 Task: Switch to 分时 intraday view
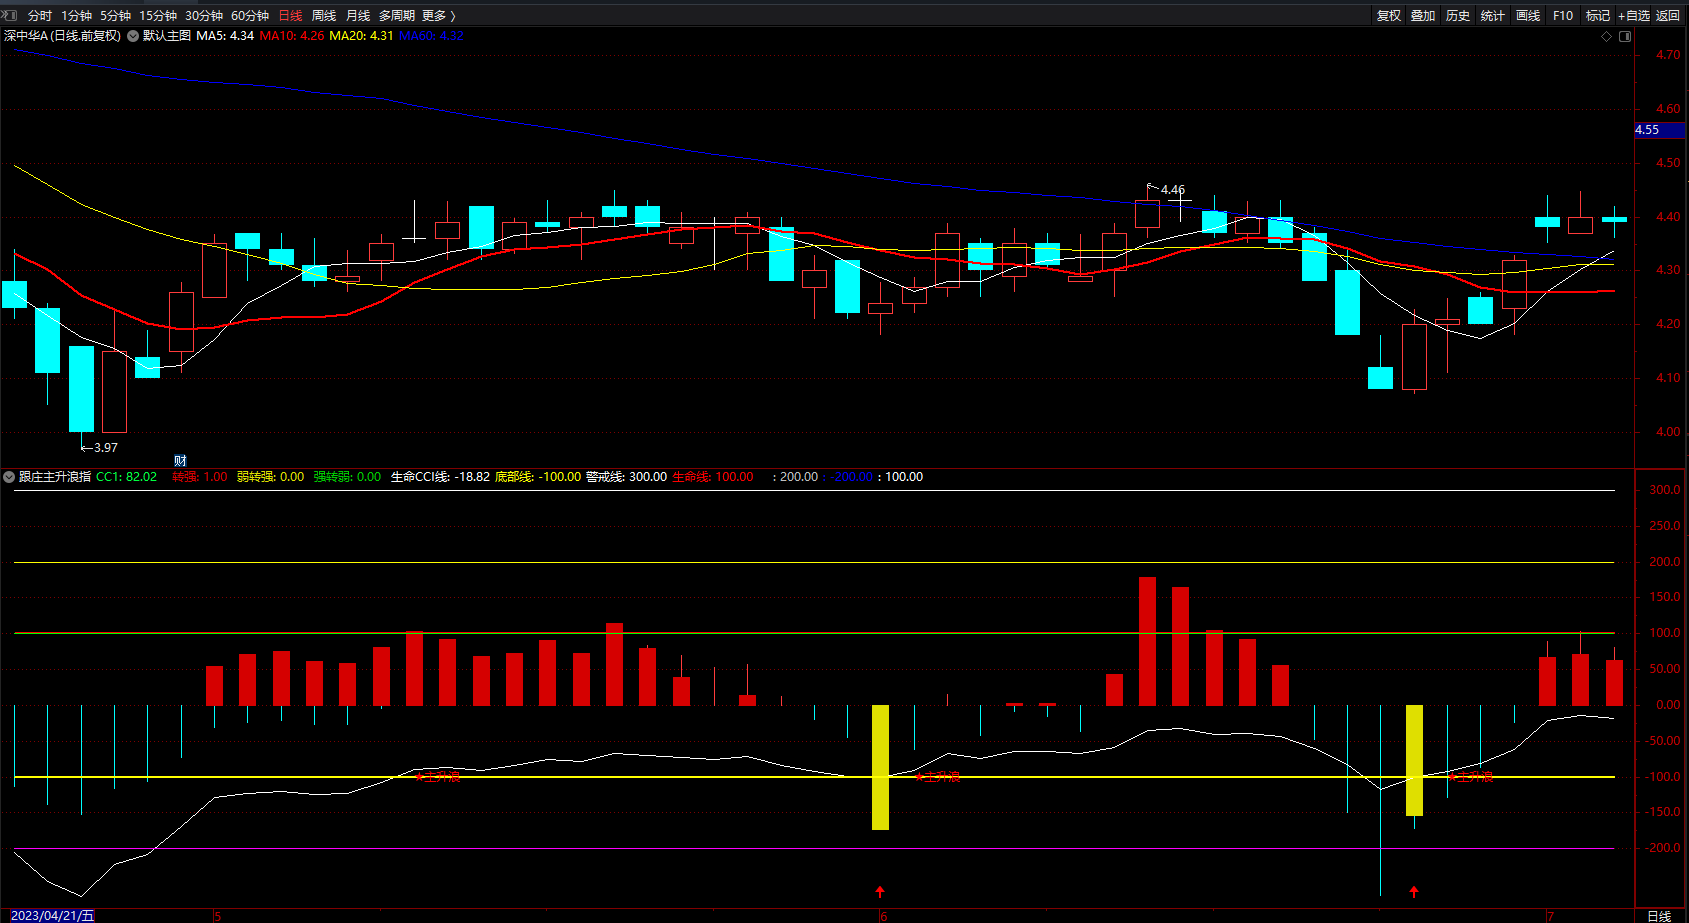(40, 16)
